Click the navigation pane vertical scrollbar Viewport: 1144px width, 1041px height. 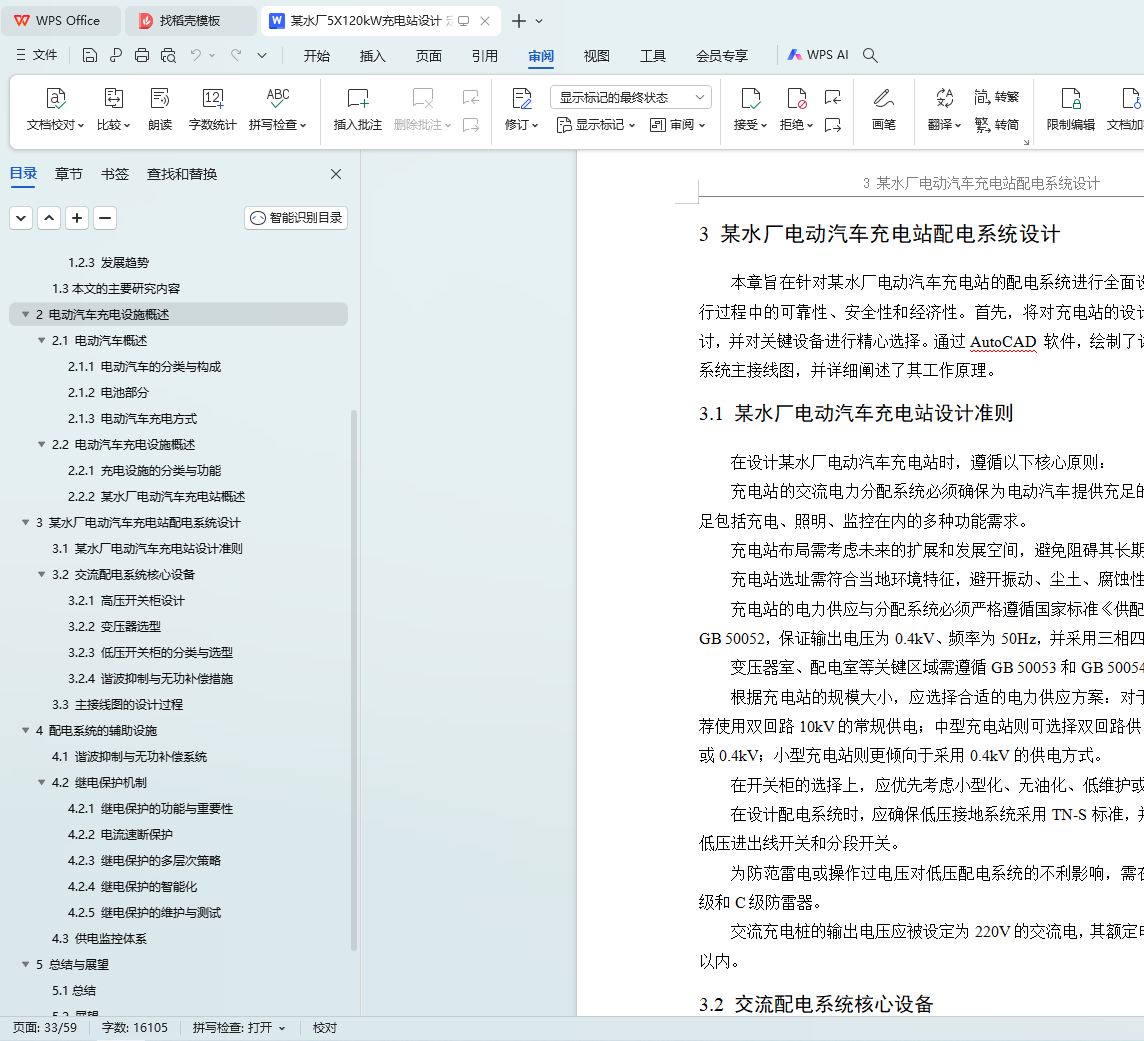(354, 680)
